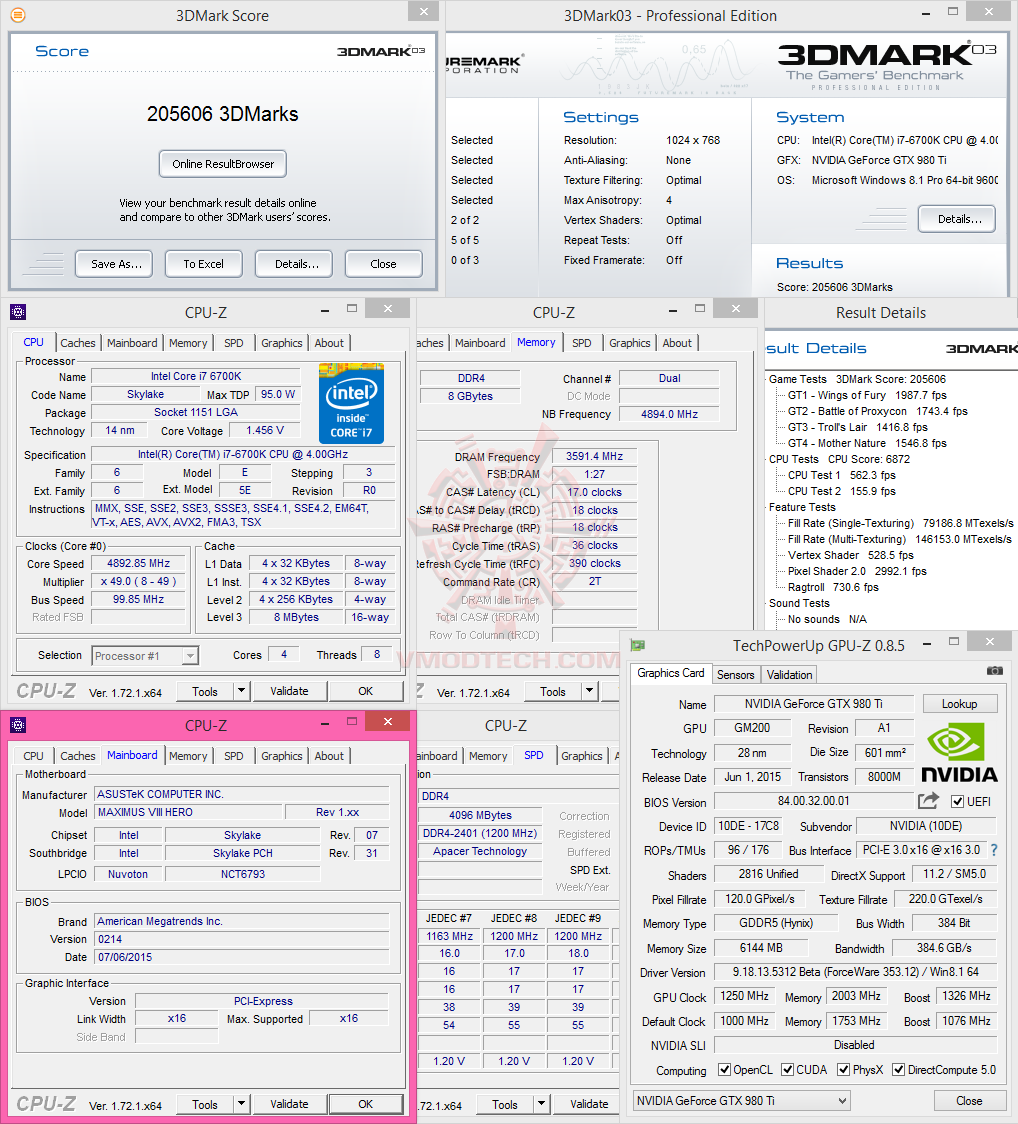Click the Bus Interface question mark icon
Viewport: 1018px width, 1124px height.
coord(993,849)
